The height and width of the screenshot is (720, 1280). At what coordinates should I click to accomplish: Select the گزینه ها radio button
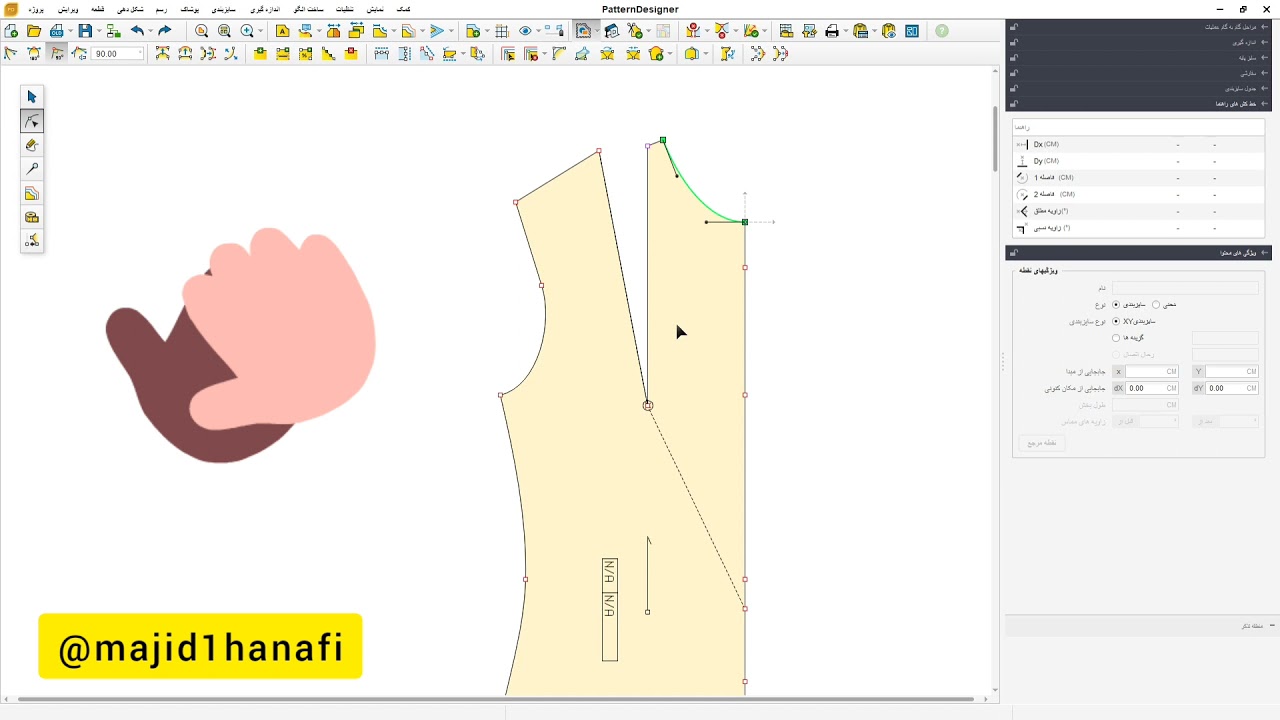1116,338
